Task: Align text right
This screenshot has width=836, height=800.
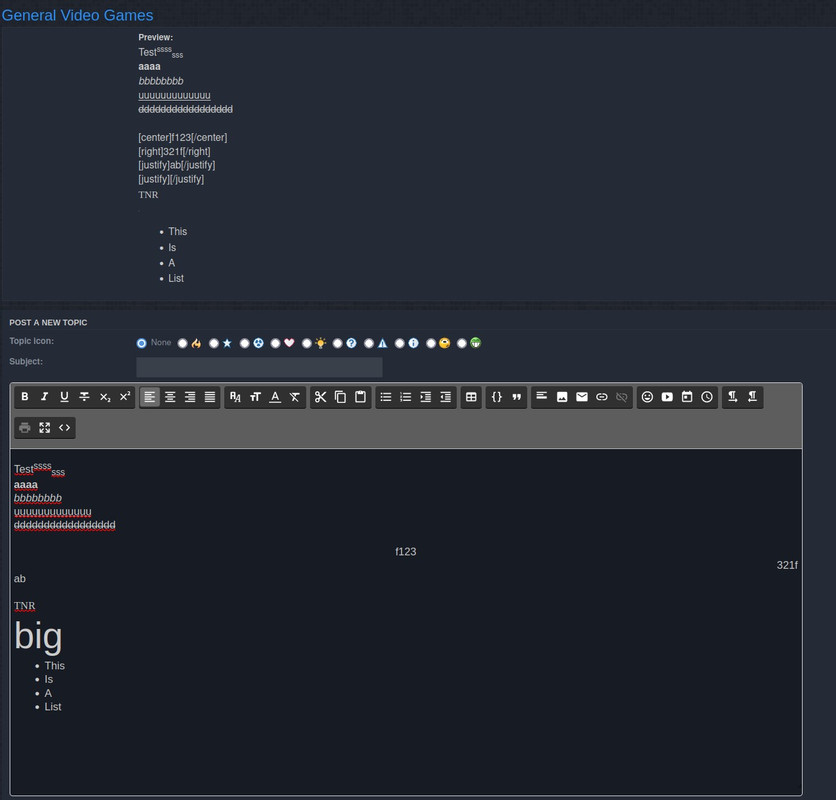Action: [x=190, y=397]
